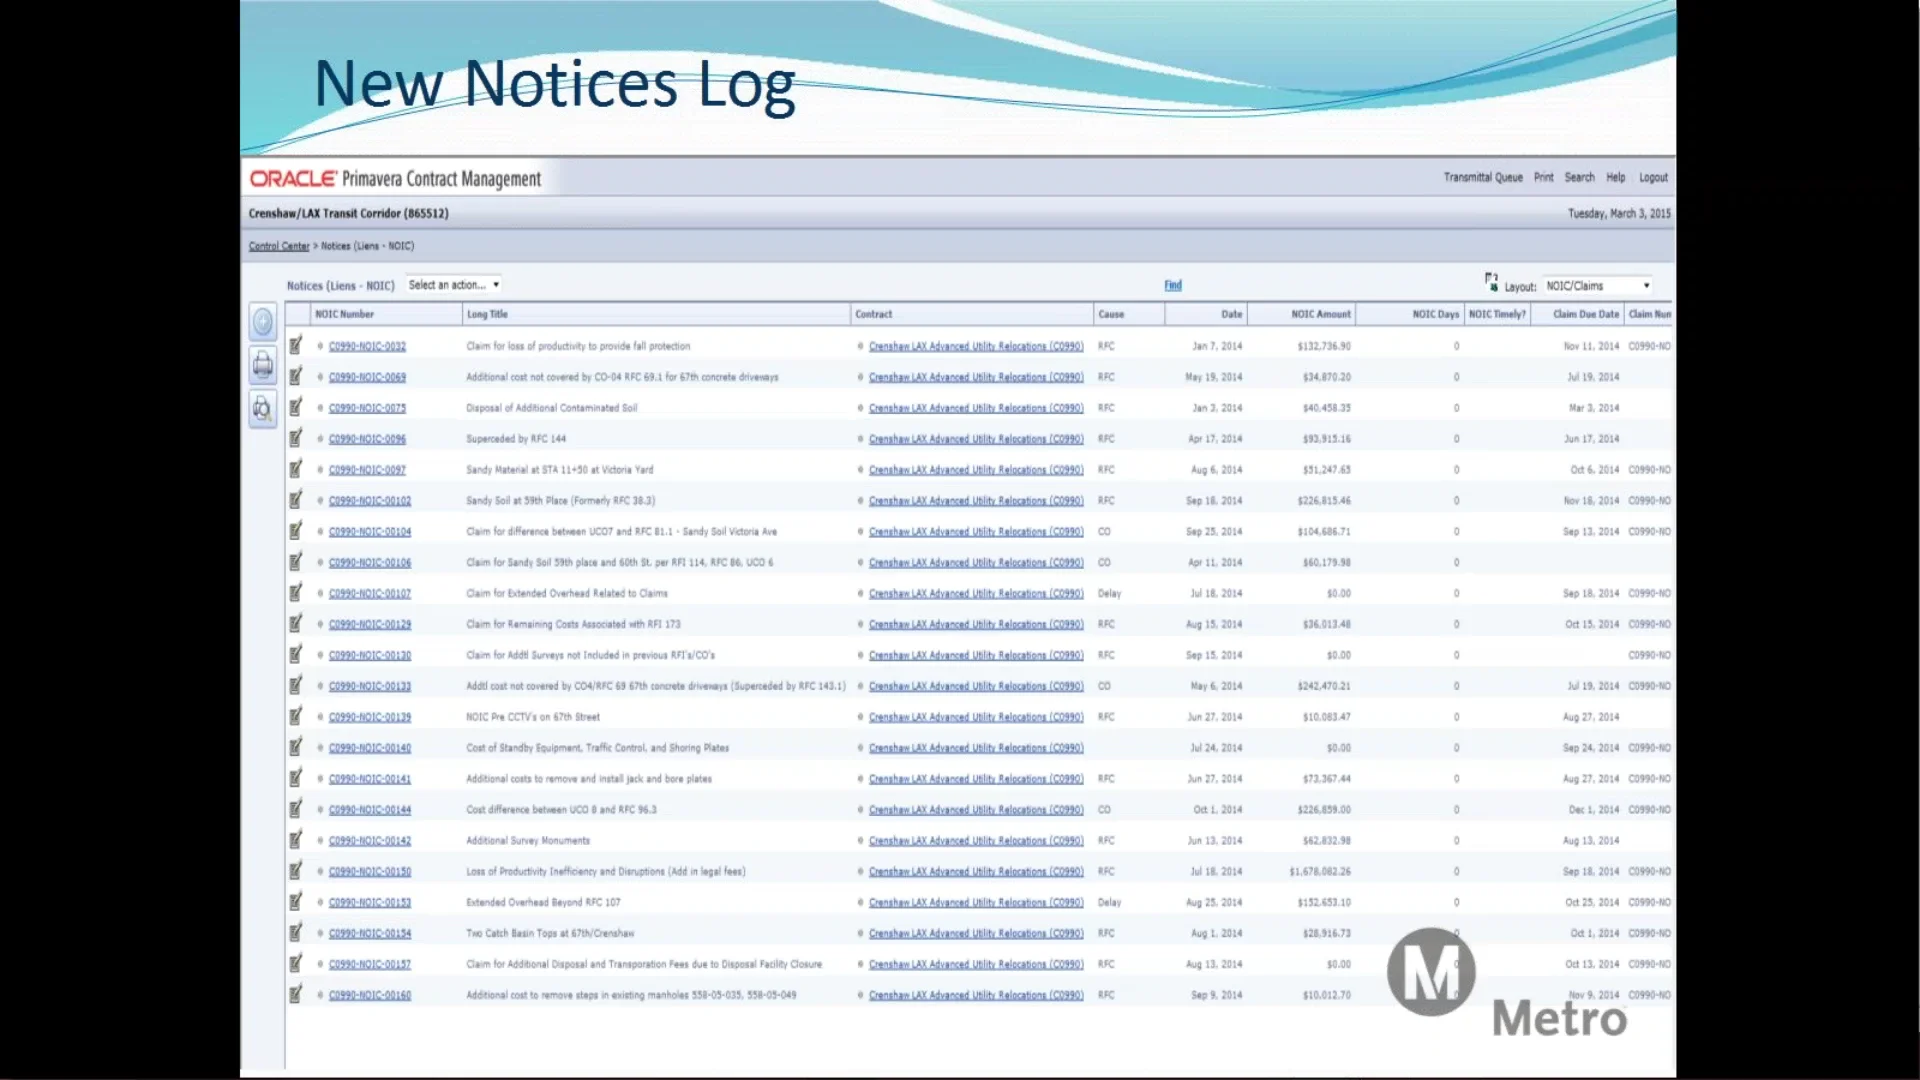Expand details marker beside C0990-NOIC-0097

320,469
